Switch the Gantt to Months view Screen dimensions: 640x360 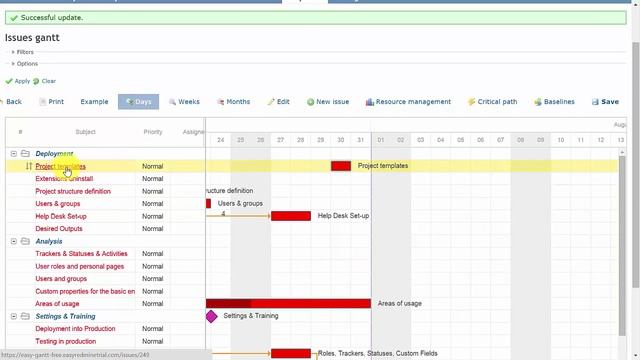(x=233, y=102)
